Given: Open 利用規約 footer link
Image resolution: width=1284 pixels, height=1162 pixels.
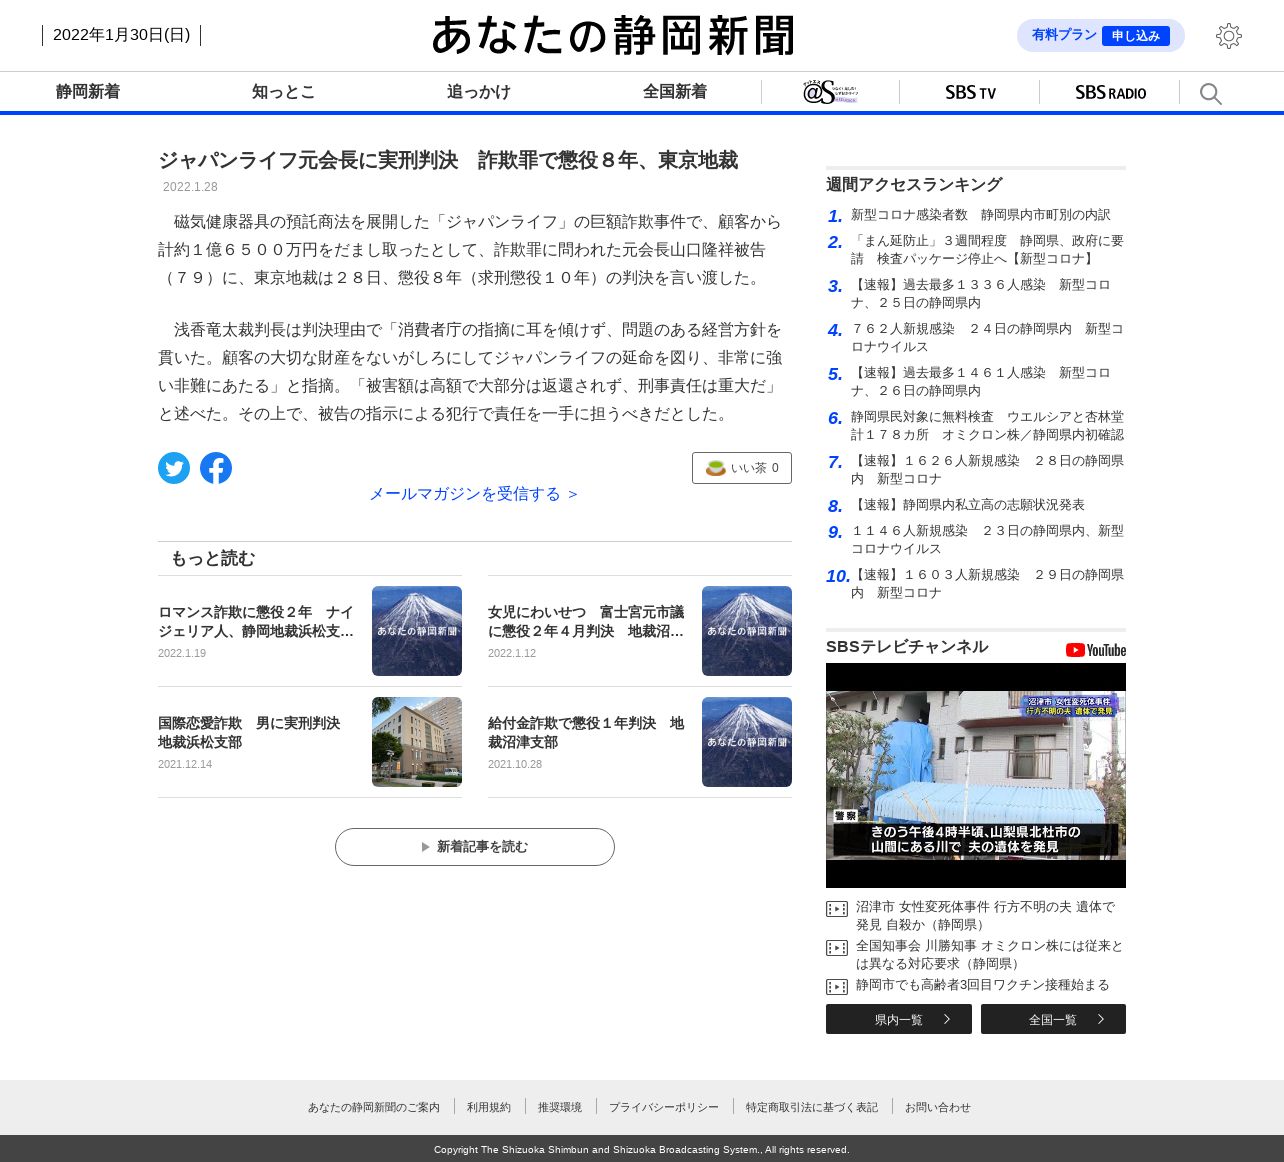Looking at the screenshot, I should pos(489,1107).
